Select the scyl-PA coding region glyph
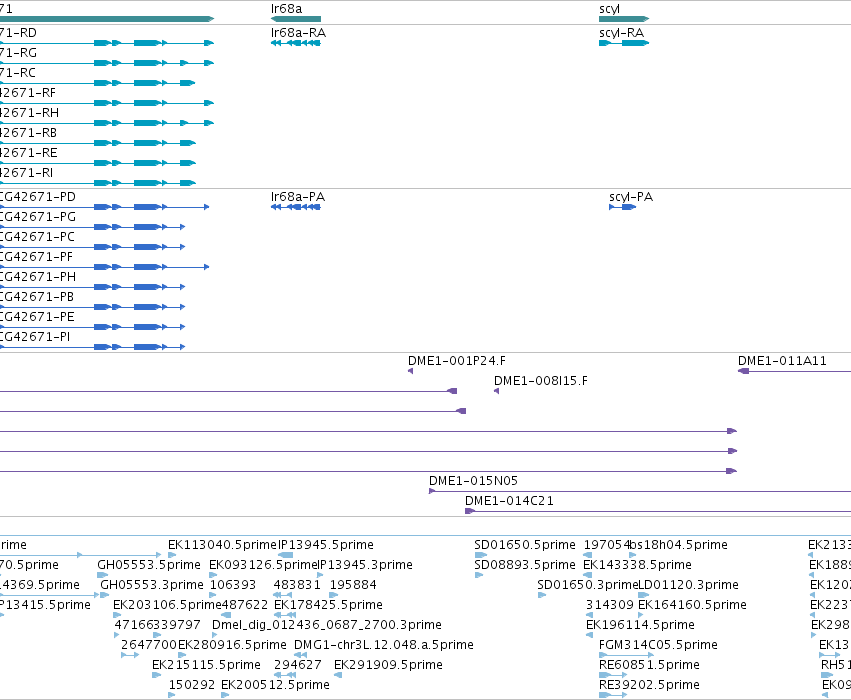 click(623, 207)
